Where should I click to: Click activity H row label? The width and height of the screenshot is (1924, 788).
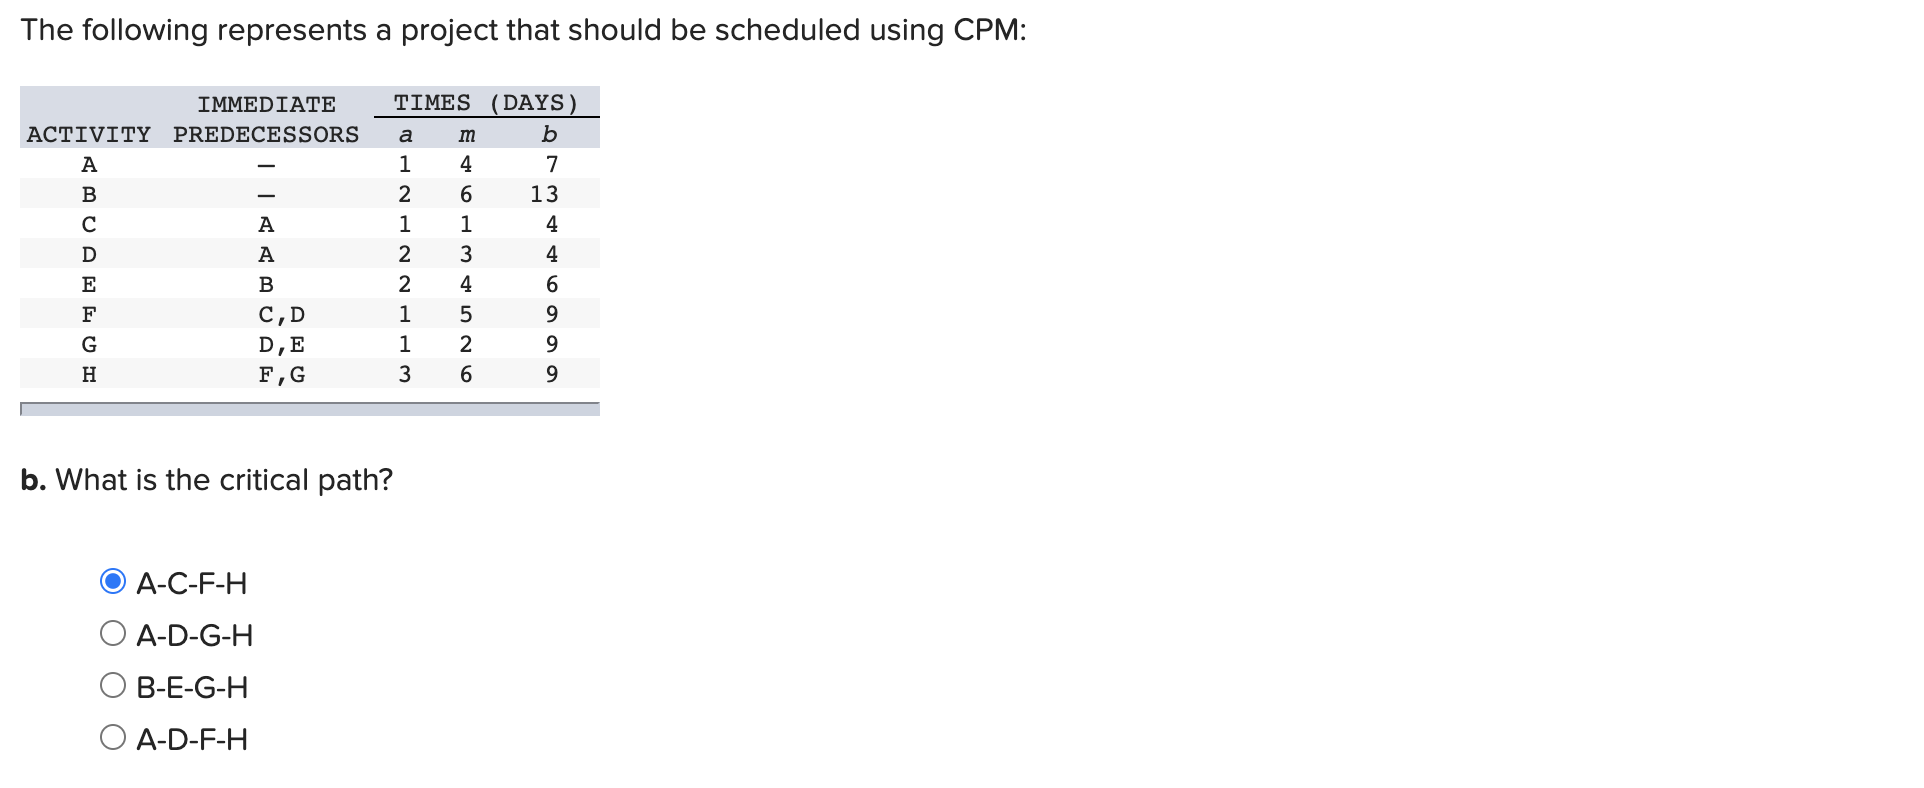tap(89, 374)
